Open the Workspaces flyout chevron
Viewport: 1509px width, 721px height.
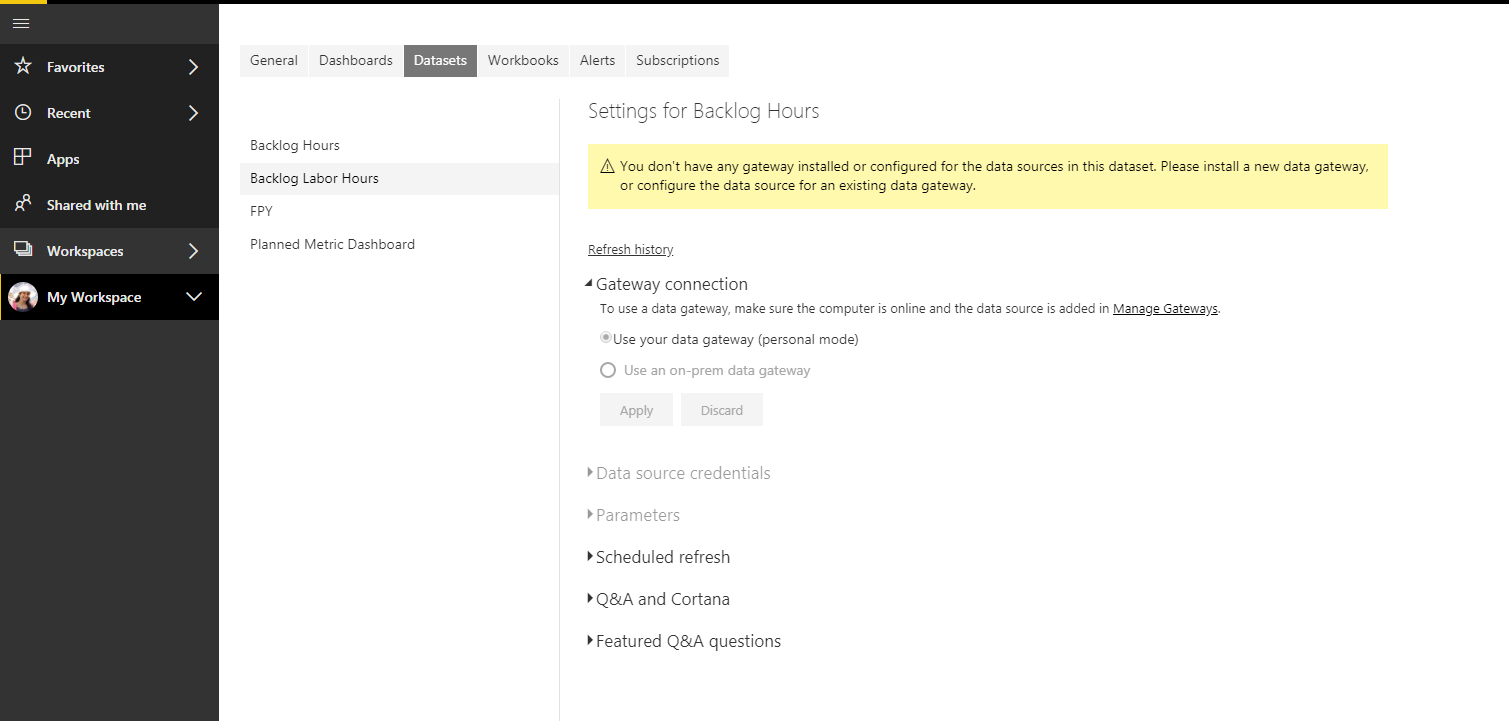tap(194, 251)
